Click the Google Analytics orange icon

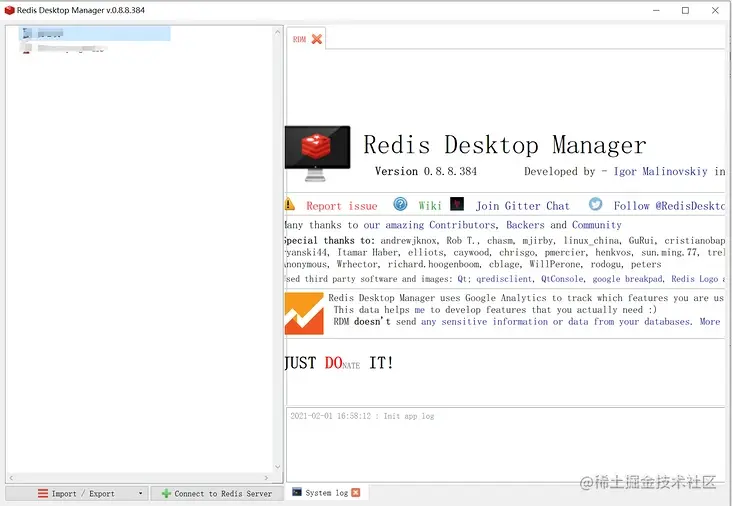[x=304, y=313]
